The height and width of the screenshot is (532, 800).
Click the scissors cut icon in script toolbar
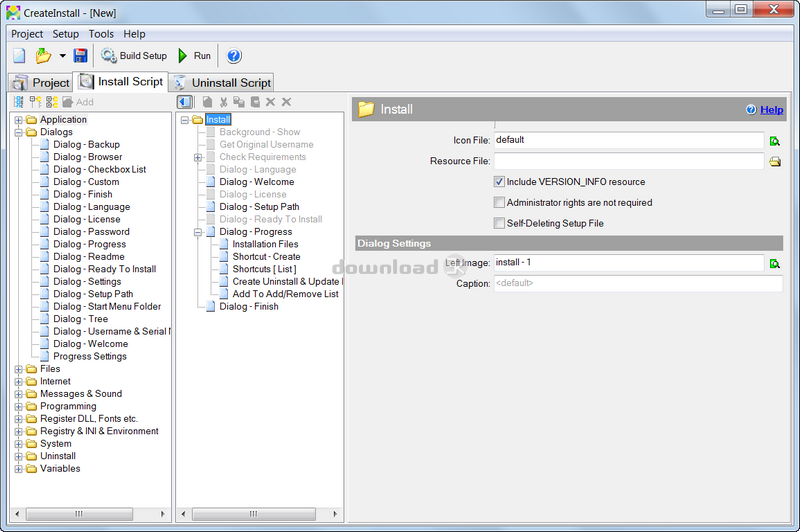pos(223,102)
